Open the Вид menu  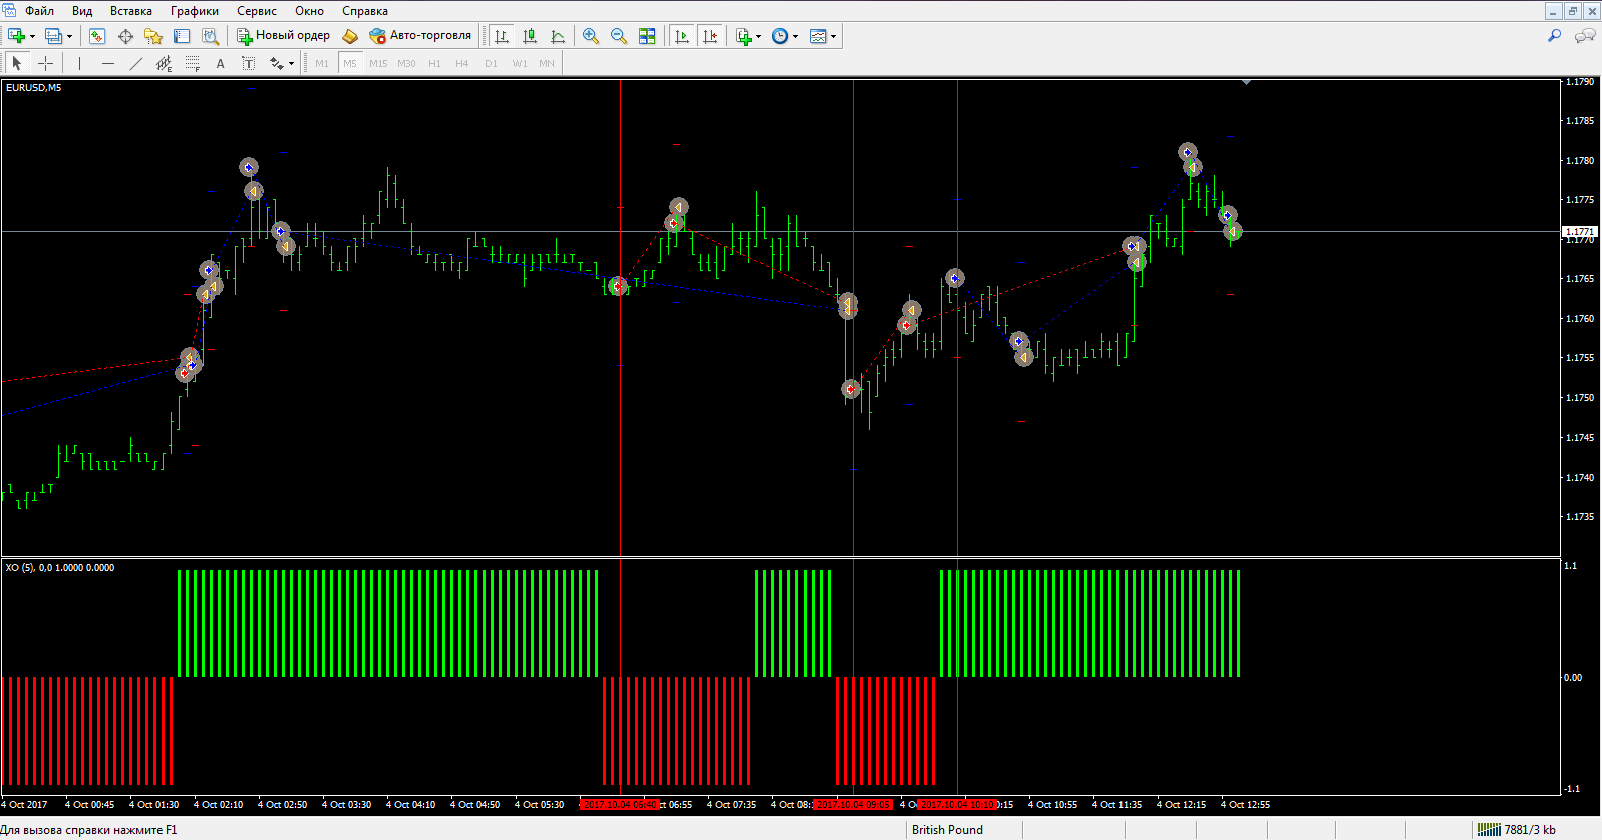(x=83, y=11)
